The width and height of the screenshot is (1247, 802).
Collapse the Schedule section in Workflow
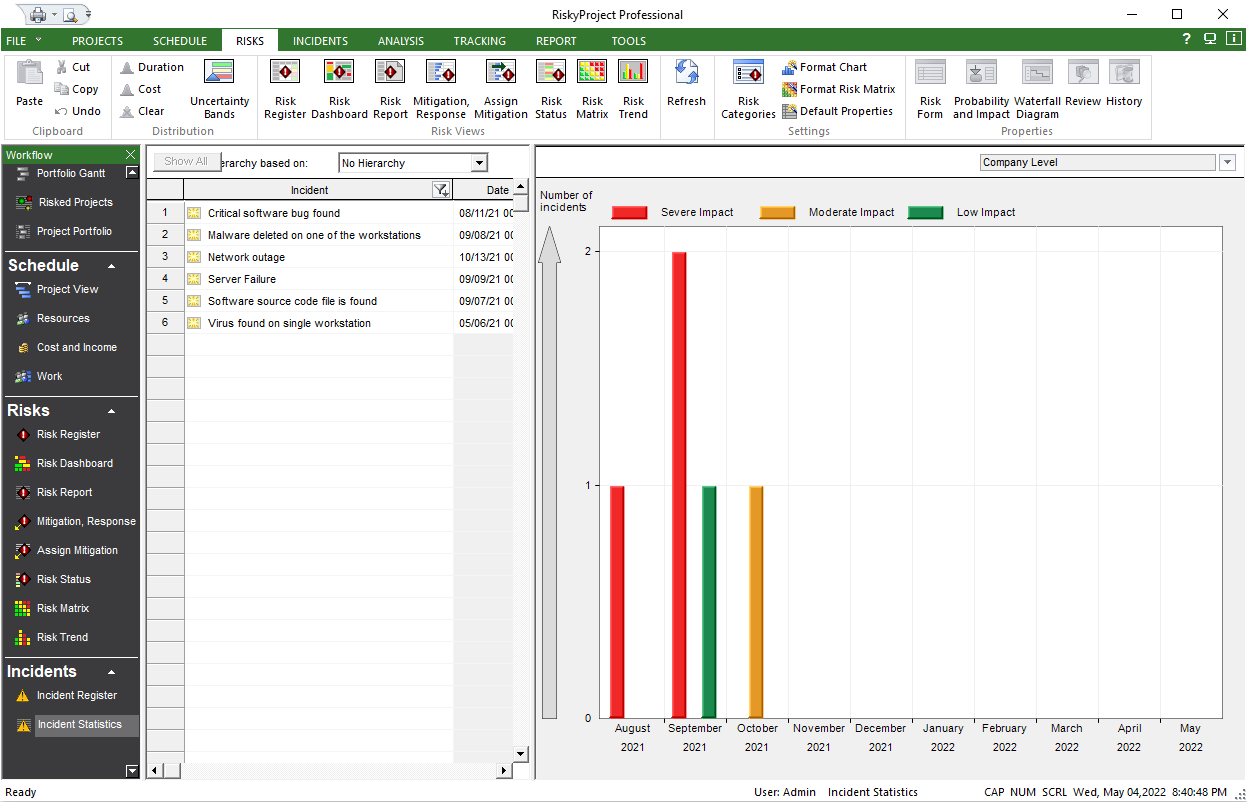click(111, 266)
